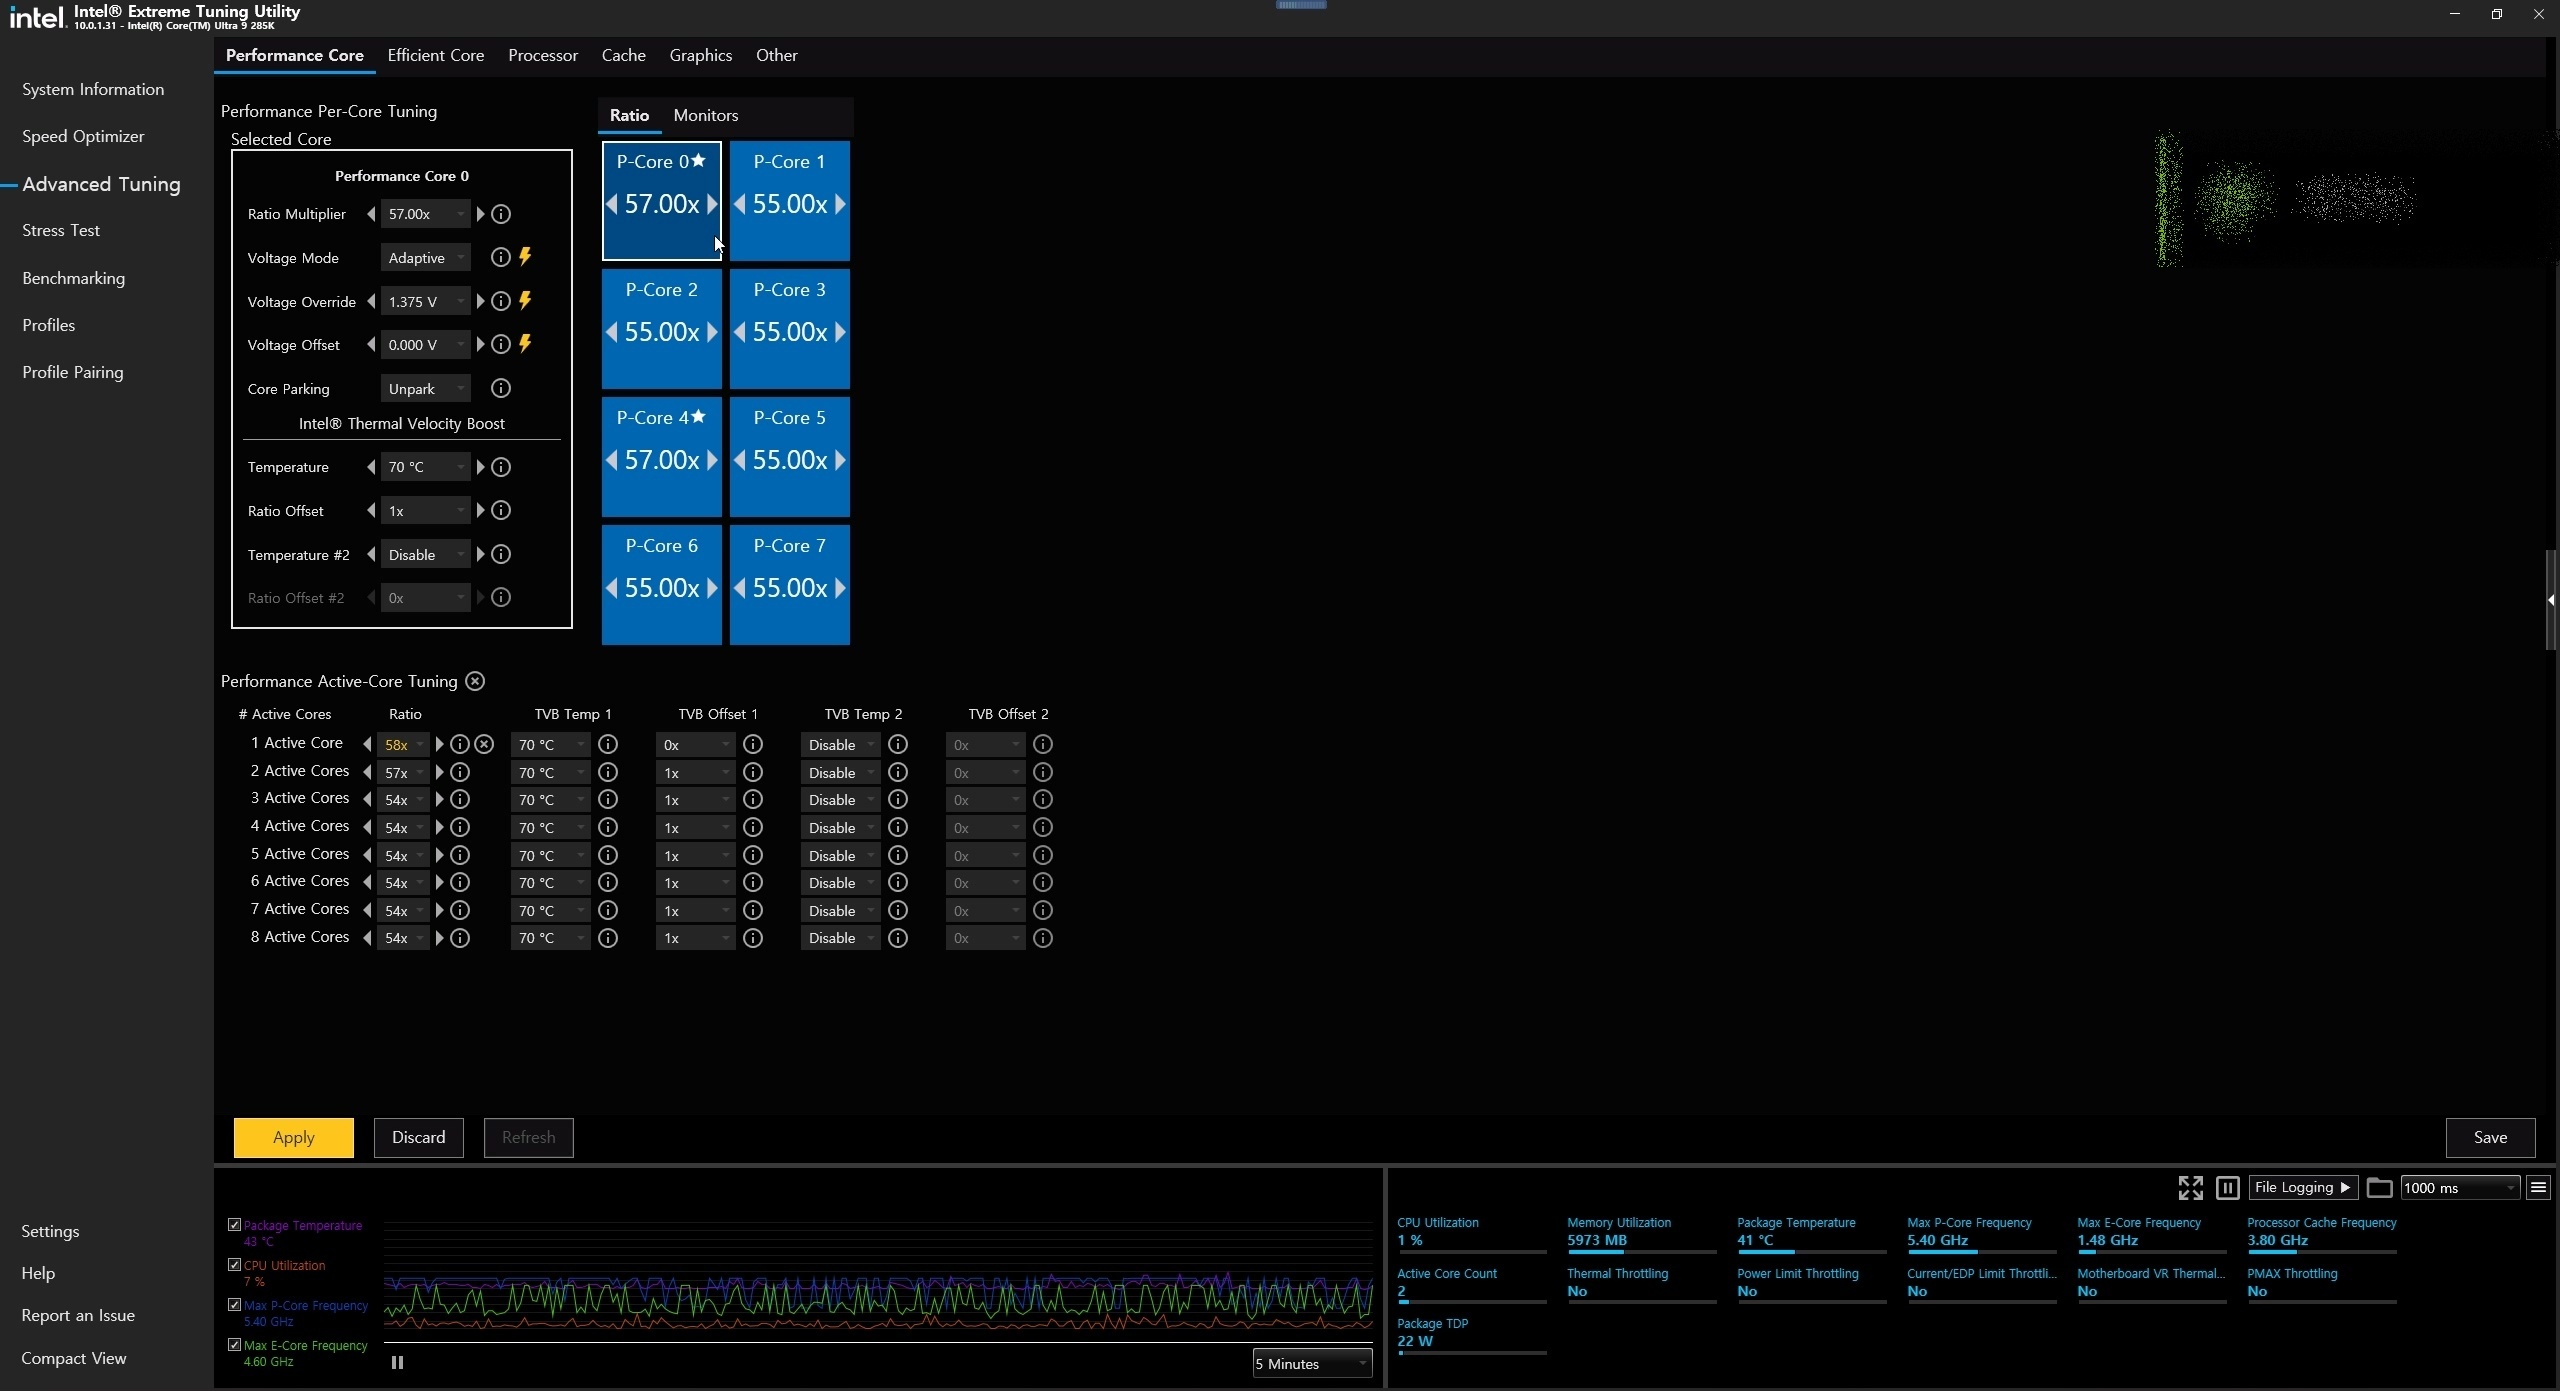Reset Performance Active-Core Tuning with the X icon
This screenshot has width=2560, height=1391.
coord(475,681)
